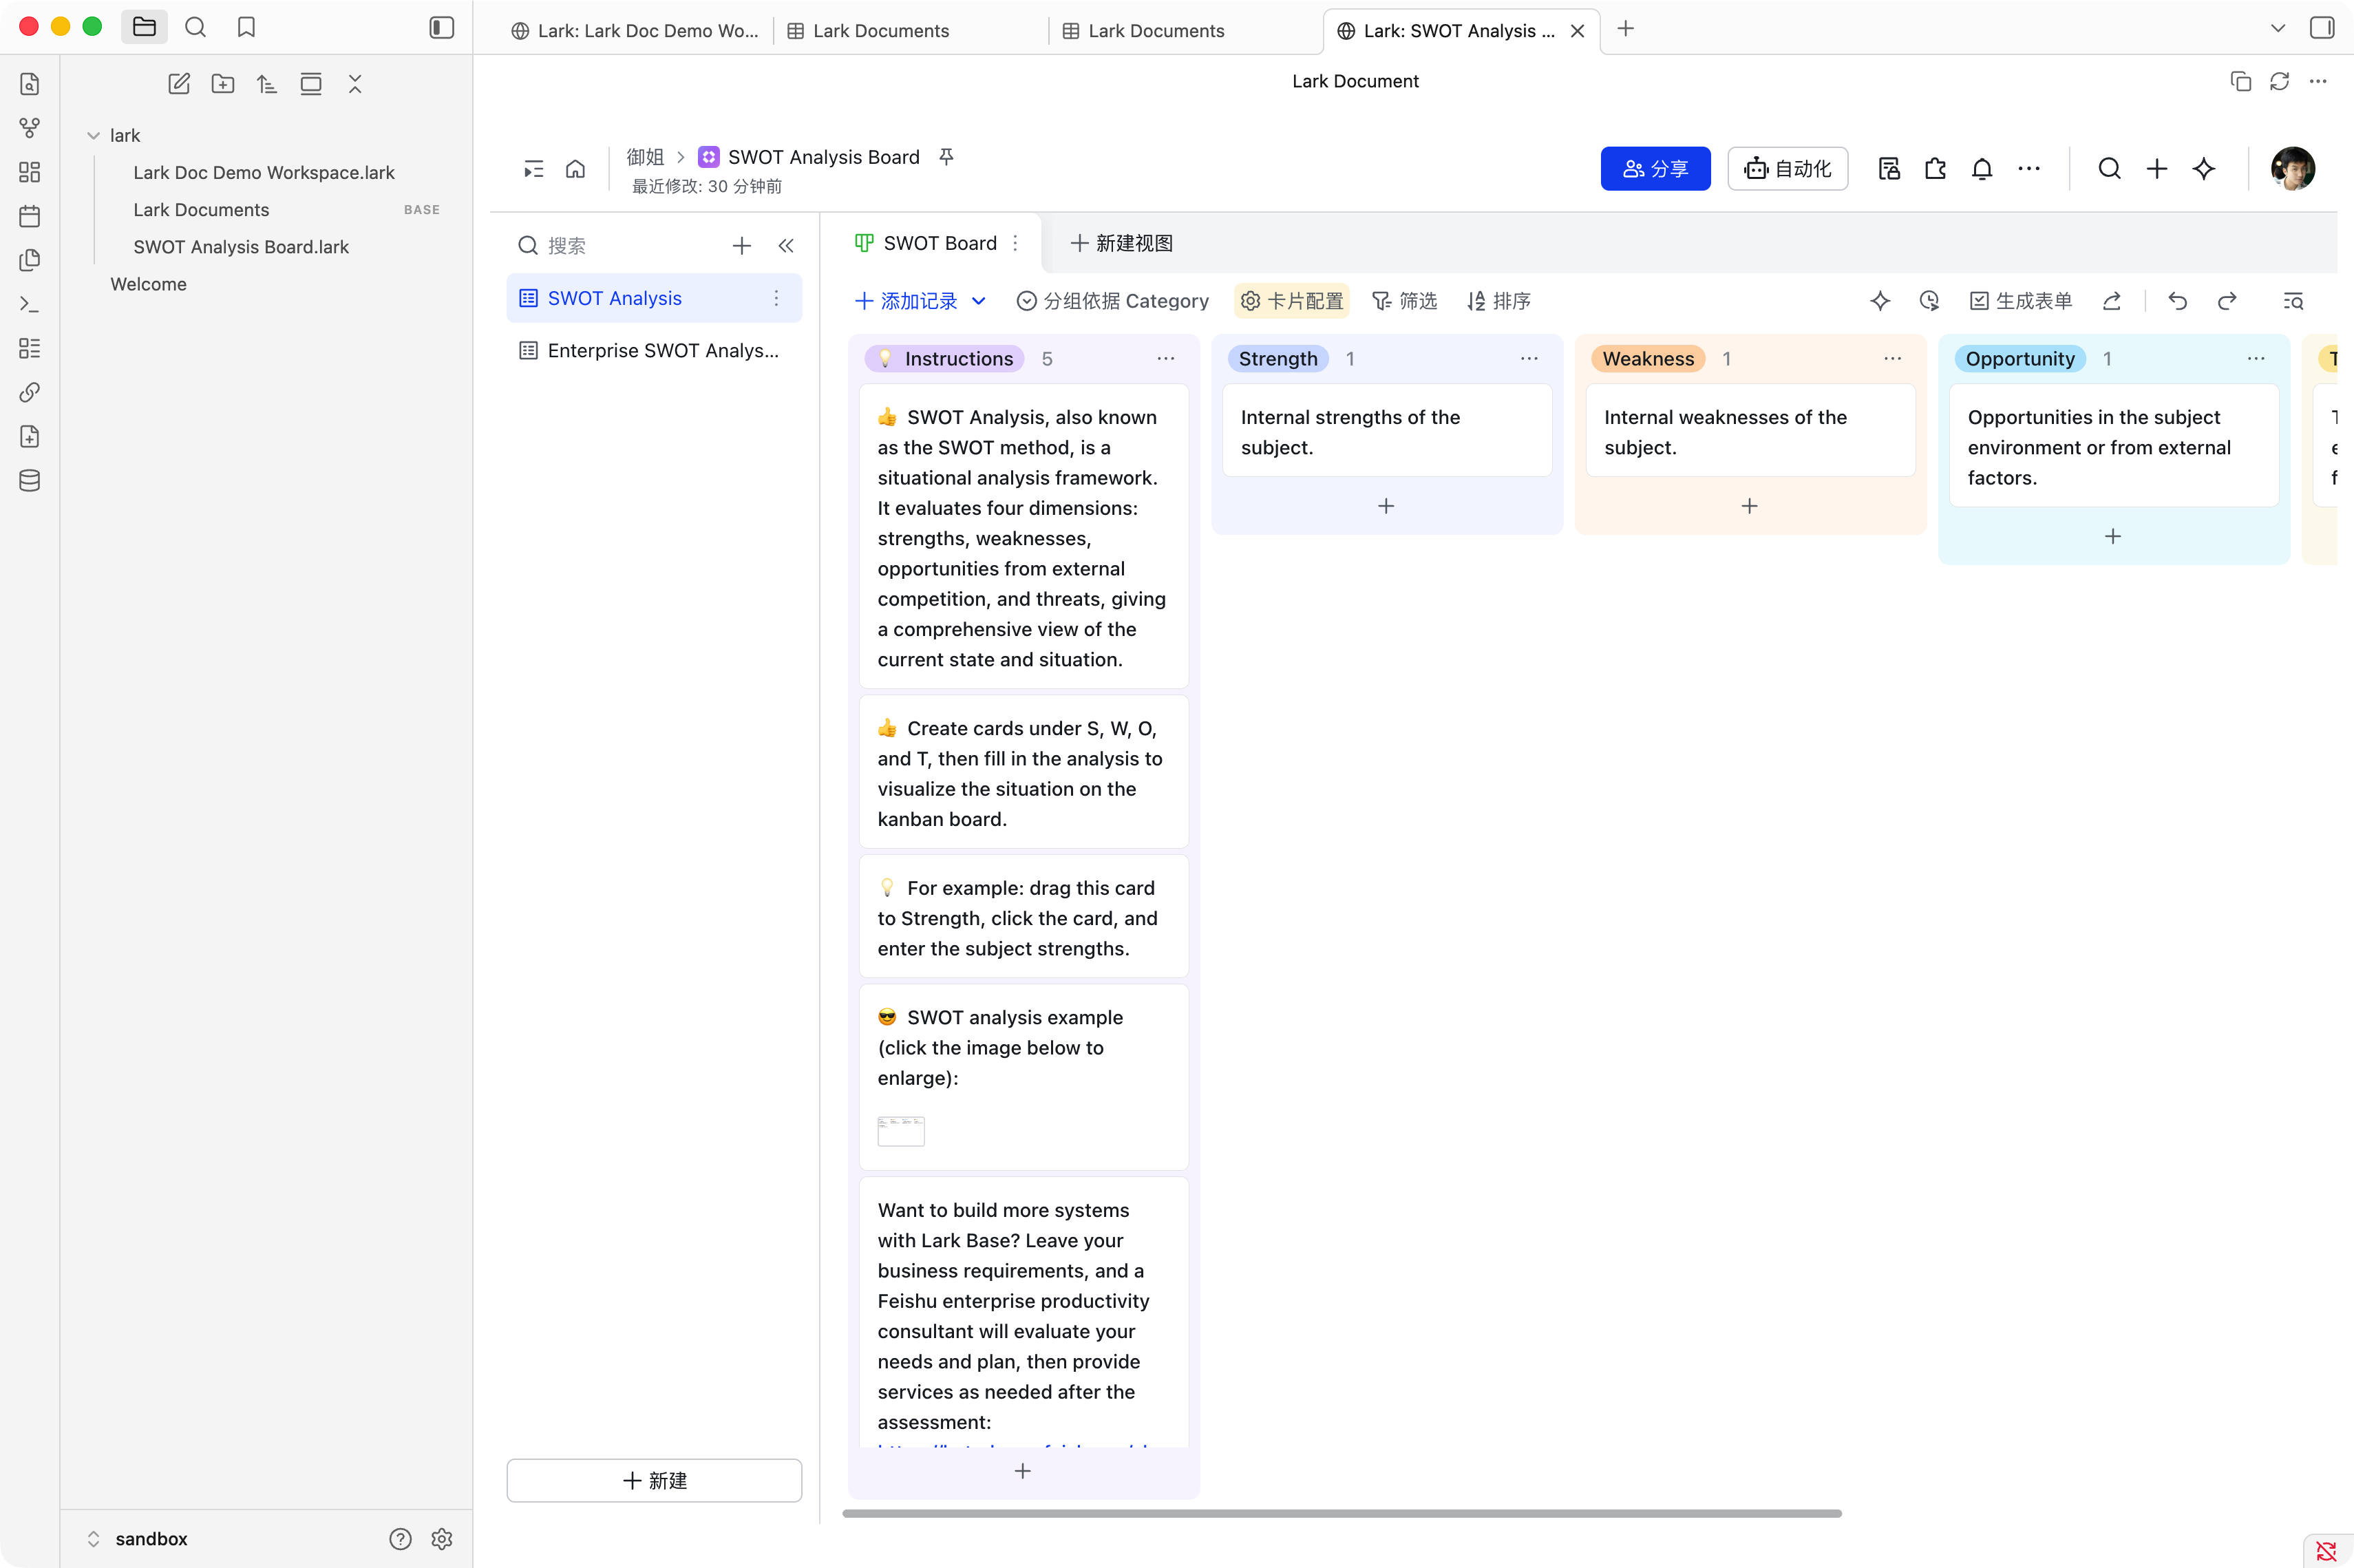Open SWOT Analysis table options menu
This screenshot has width=2354, height=1568.
[x=776, y=298]
